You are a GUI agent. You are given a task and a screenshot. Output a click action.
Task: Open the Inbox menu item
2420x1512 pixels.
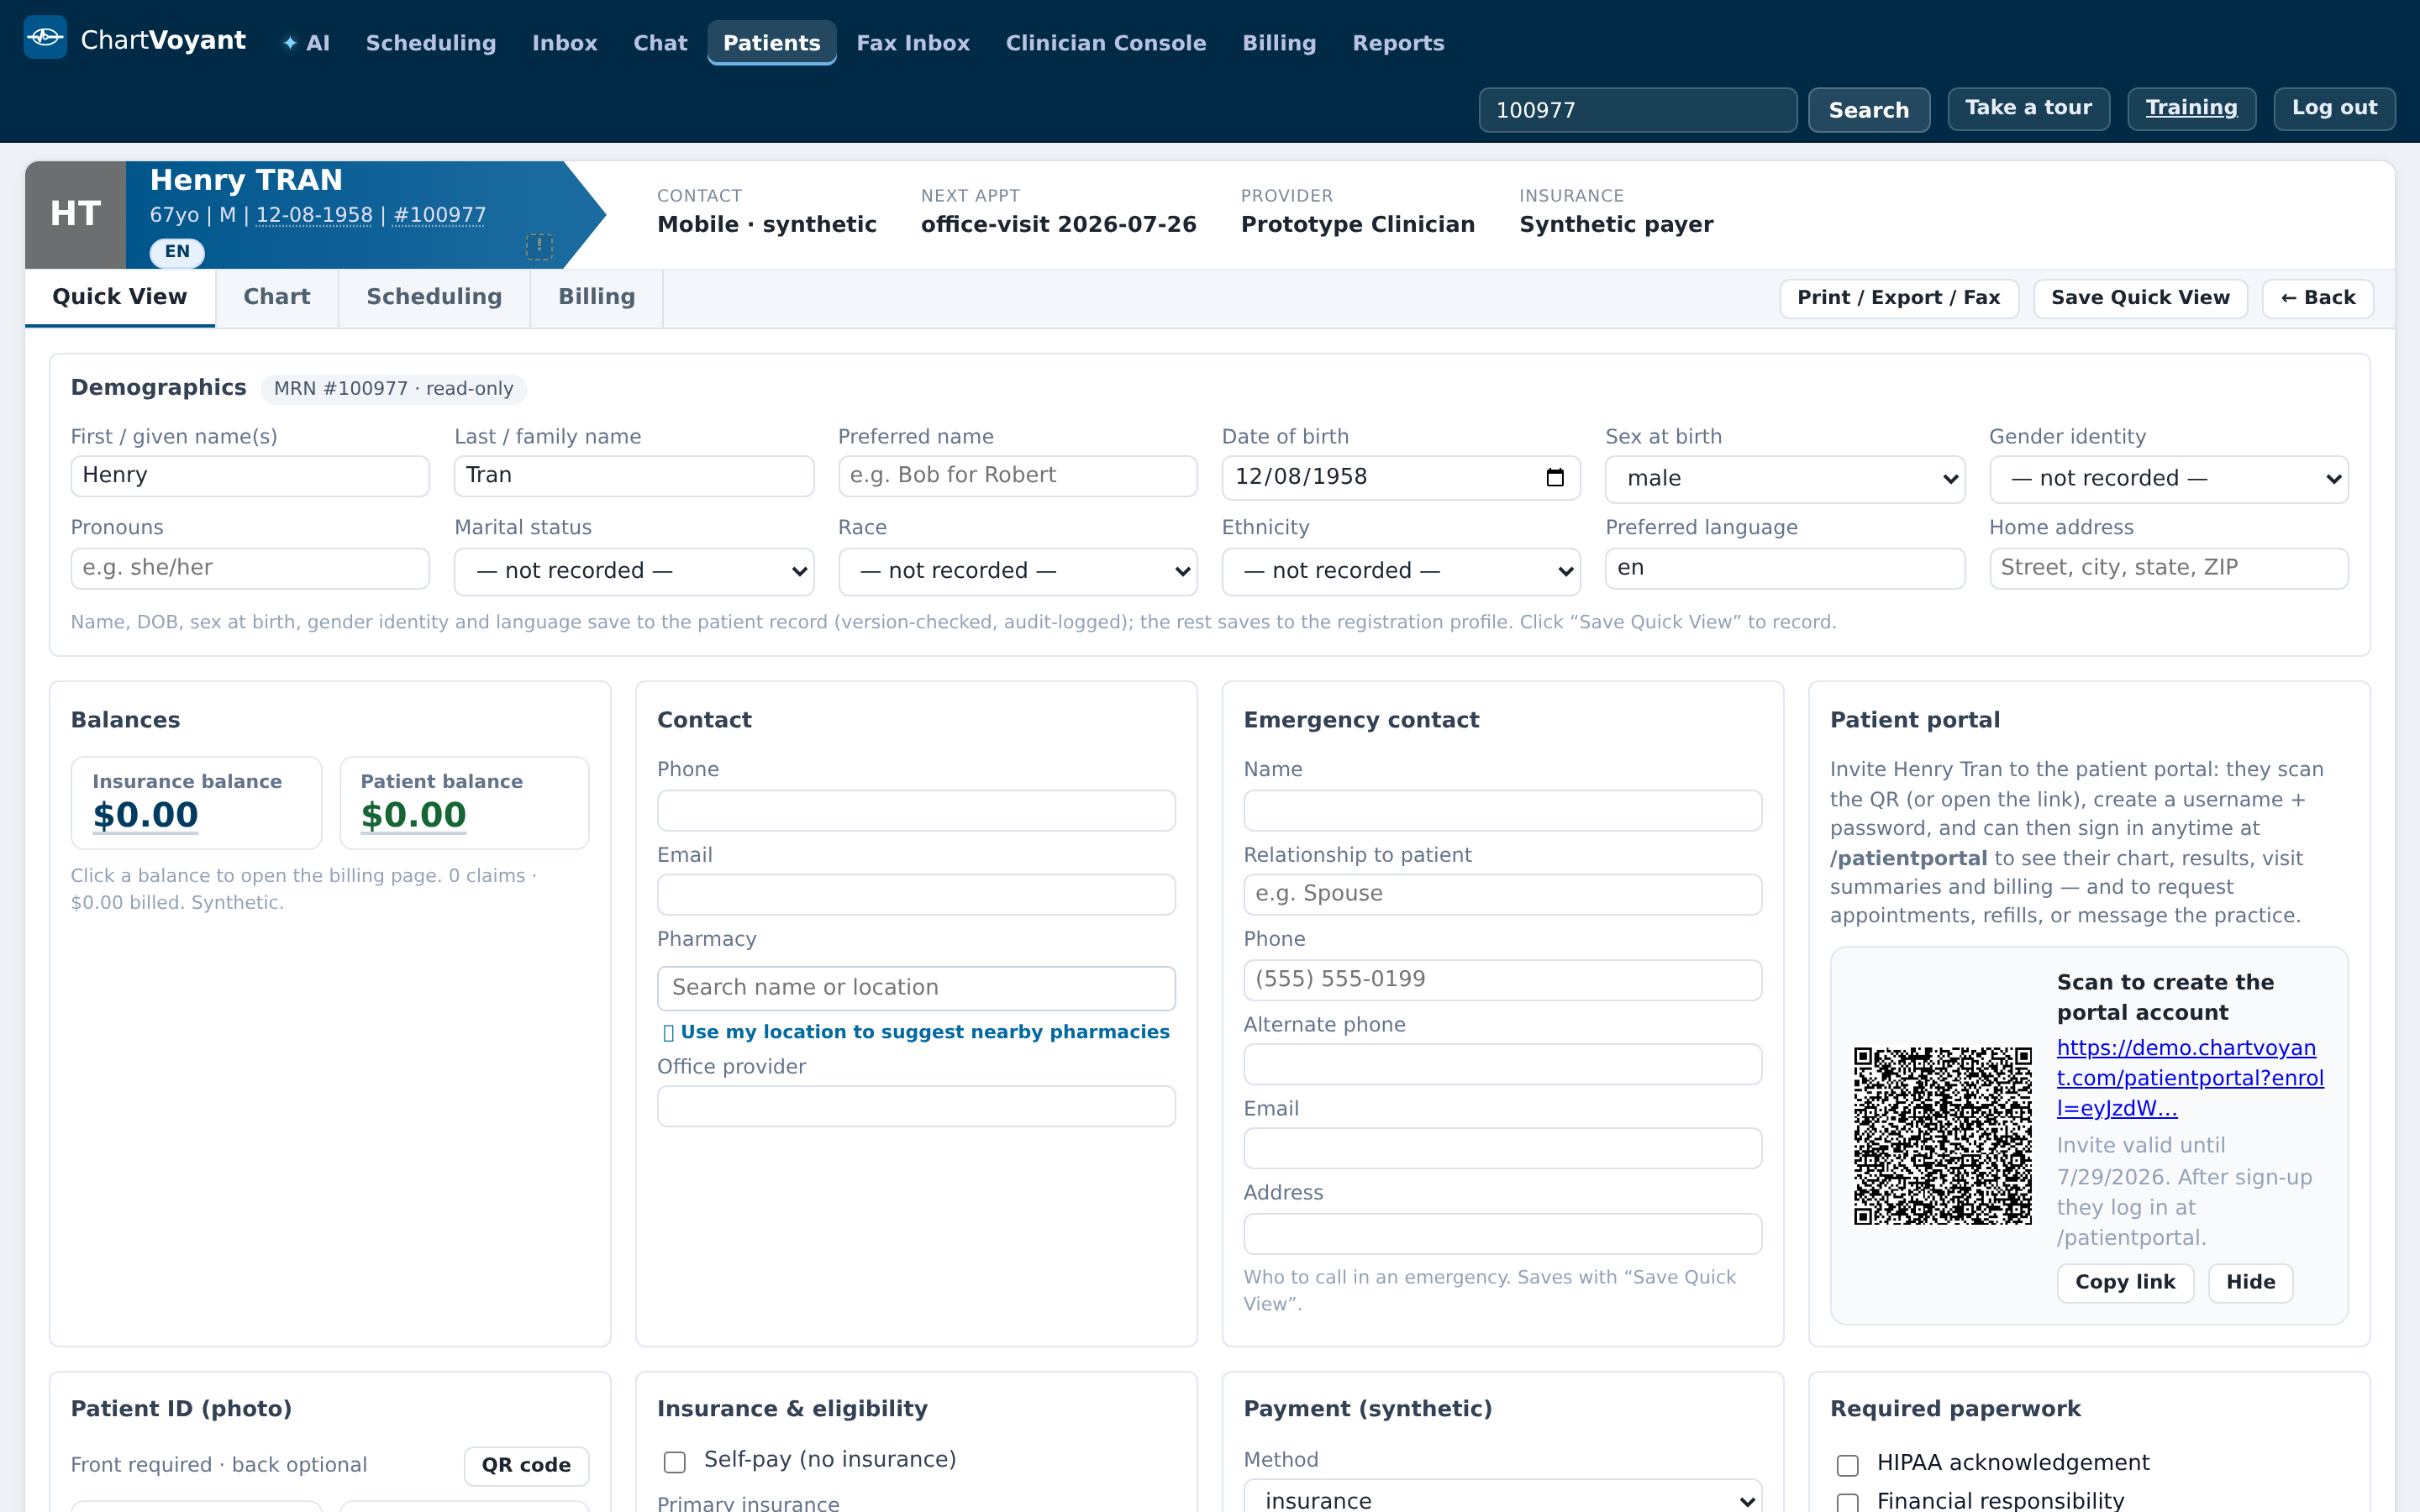coord(565,43)
